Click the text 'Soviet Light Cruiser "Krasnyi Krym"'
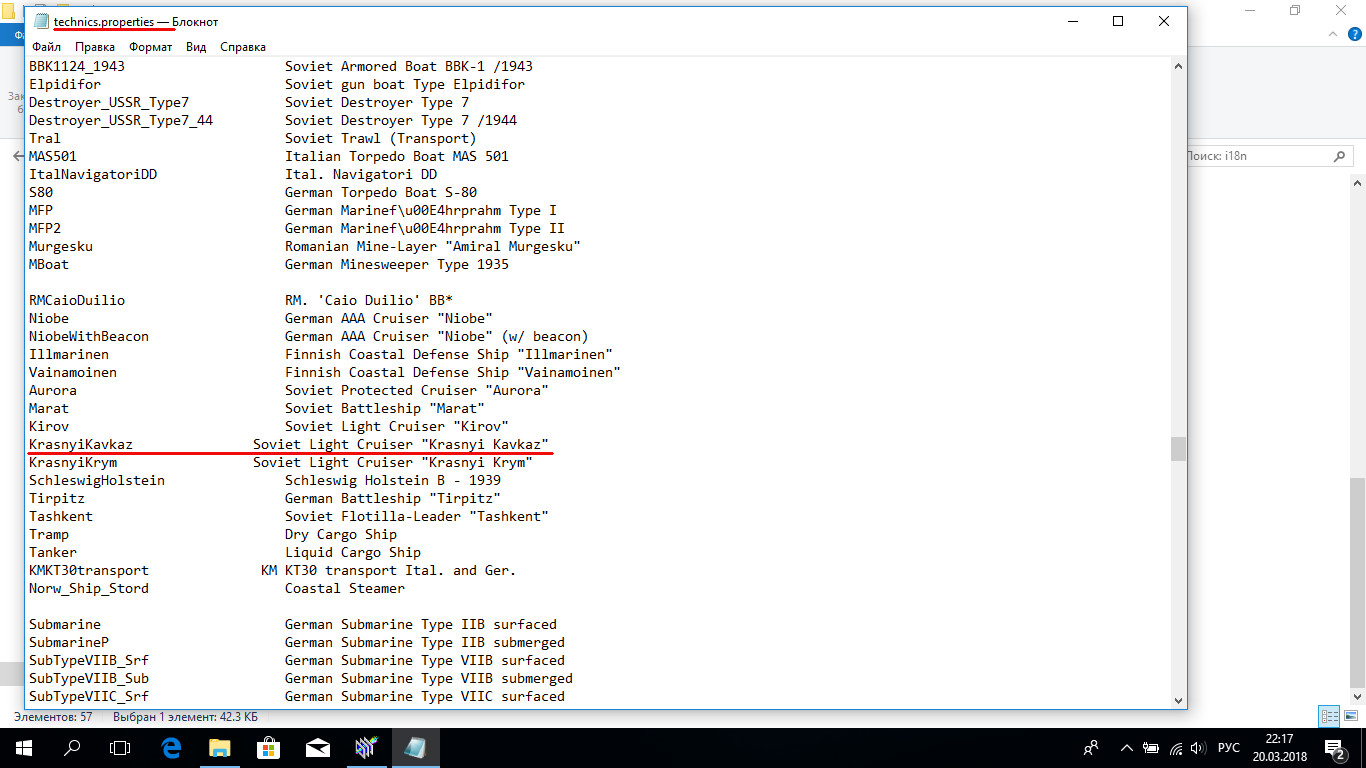Image resolution: width=1366 pixels, height=768 pixels. [x=393, y=462]
